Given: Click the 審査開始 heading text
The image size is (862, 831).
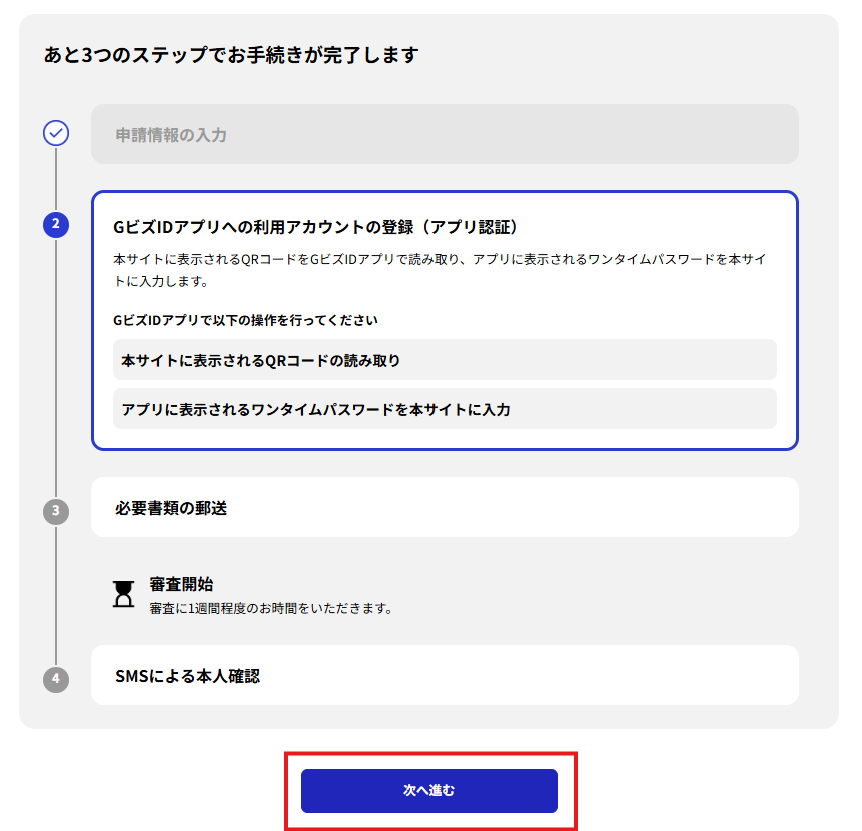Looking at the screenshot, I should tap(181, 584).
